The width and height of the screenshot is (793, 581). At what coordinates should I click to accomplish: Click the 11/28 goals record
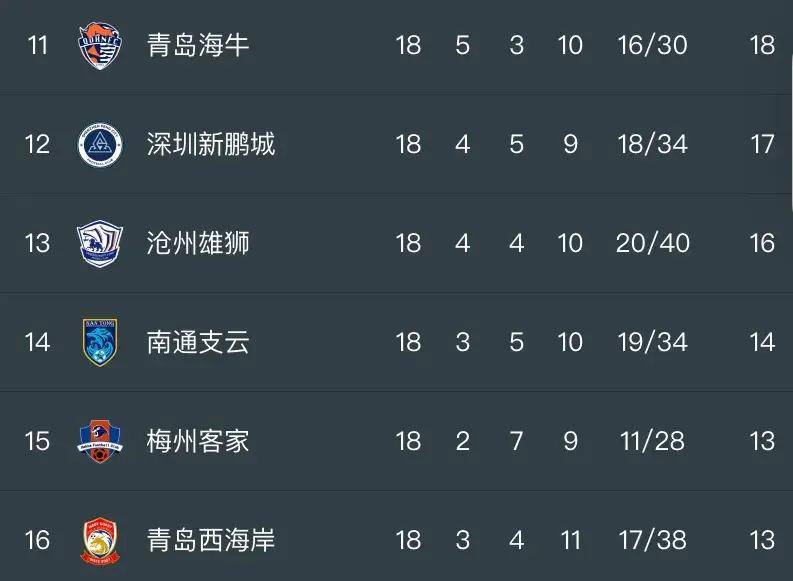(653, 441)
